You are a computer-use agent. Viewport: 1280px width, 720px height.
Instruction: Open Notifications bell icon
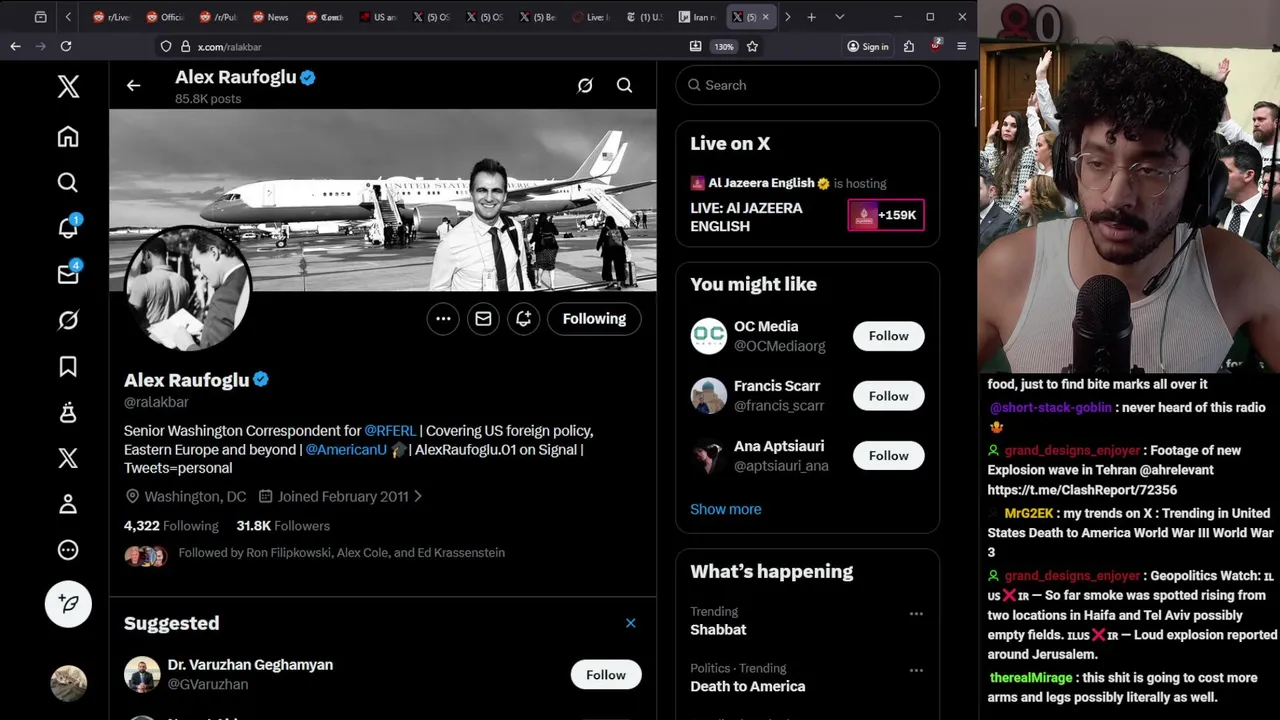tap(68, 228)
